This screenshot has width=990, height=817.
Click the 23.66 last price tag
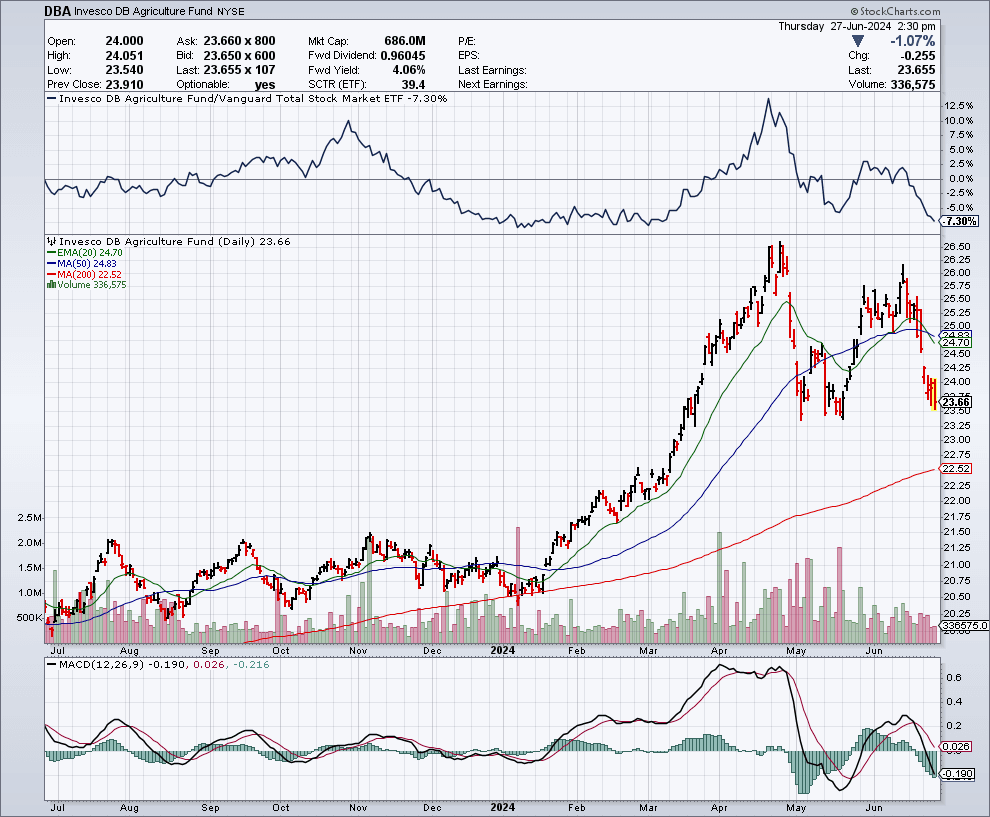[956, 402]
